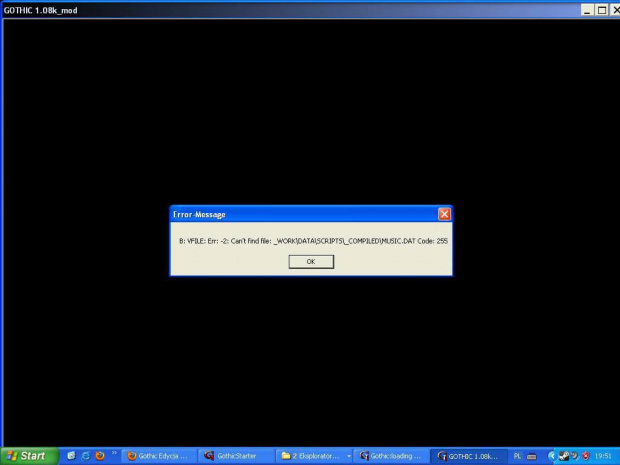Switch to the Gothic:loading taskbar window
Image resolution: width=620 pixels, height=465 pixels.
(x=391, y=456)
